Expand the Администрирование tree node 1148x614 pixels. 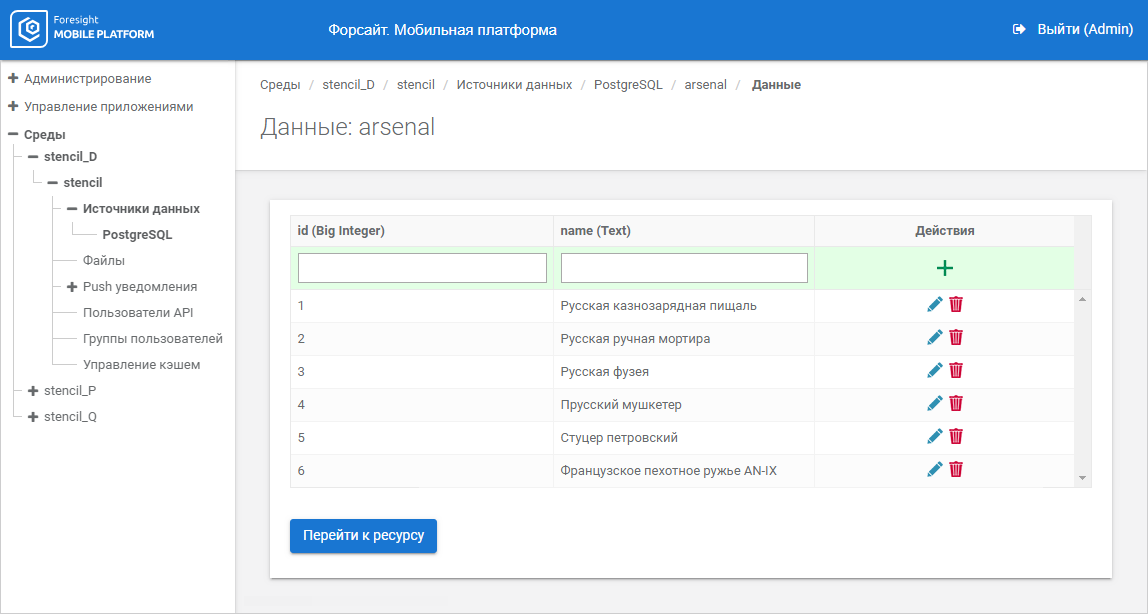[14, 78]
